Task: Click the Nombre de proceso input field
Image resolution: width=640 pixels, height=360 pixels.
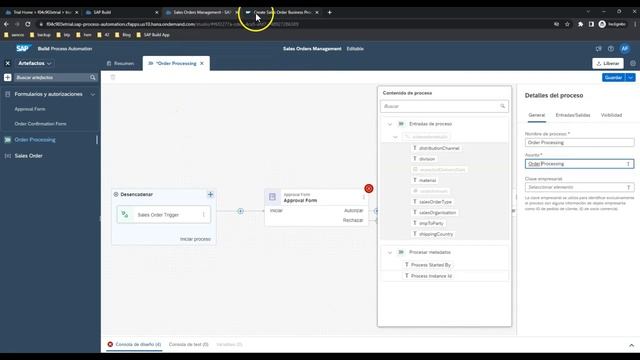Action: pos(579,142)
